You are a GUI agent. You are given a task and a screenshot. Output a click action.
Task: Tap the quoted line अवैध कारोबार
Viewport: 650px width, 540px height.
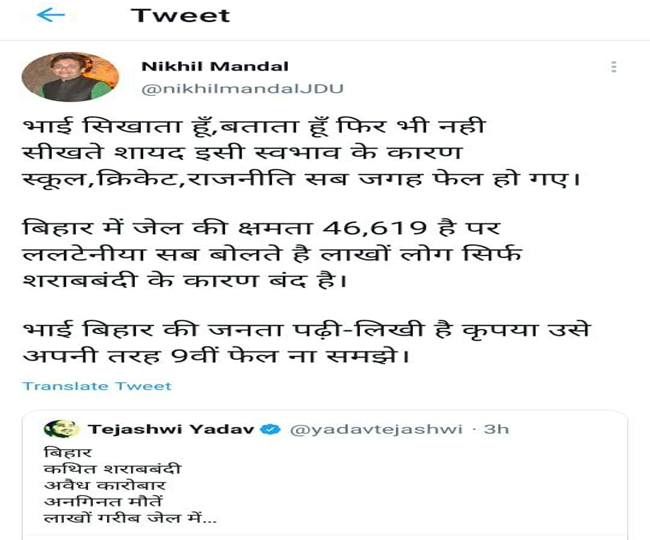[x=105, y=485]
